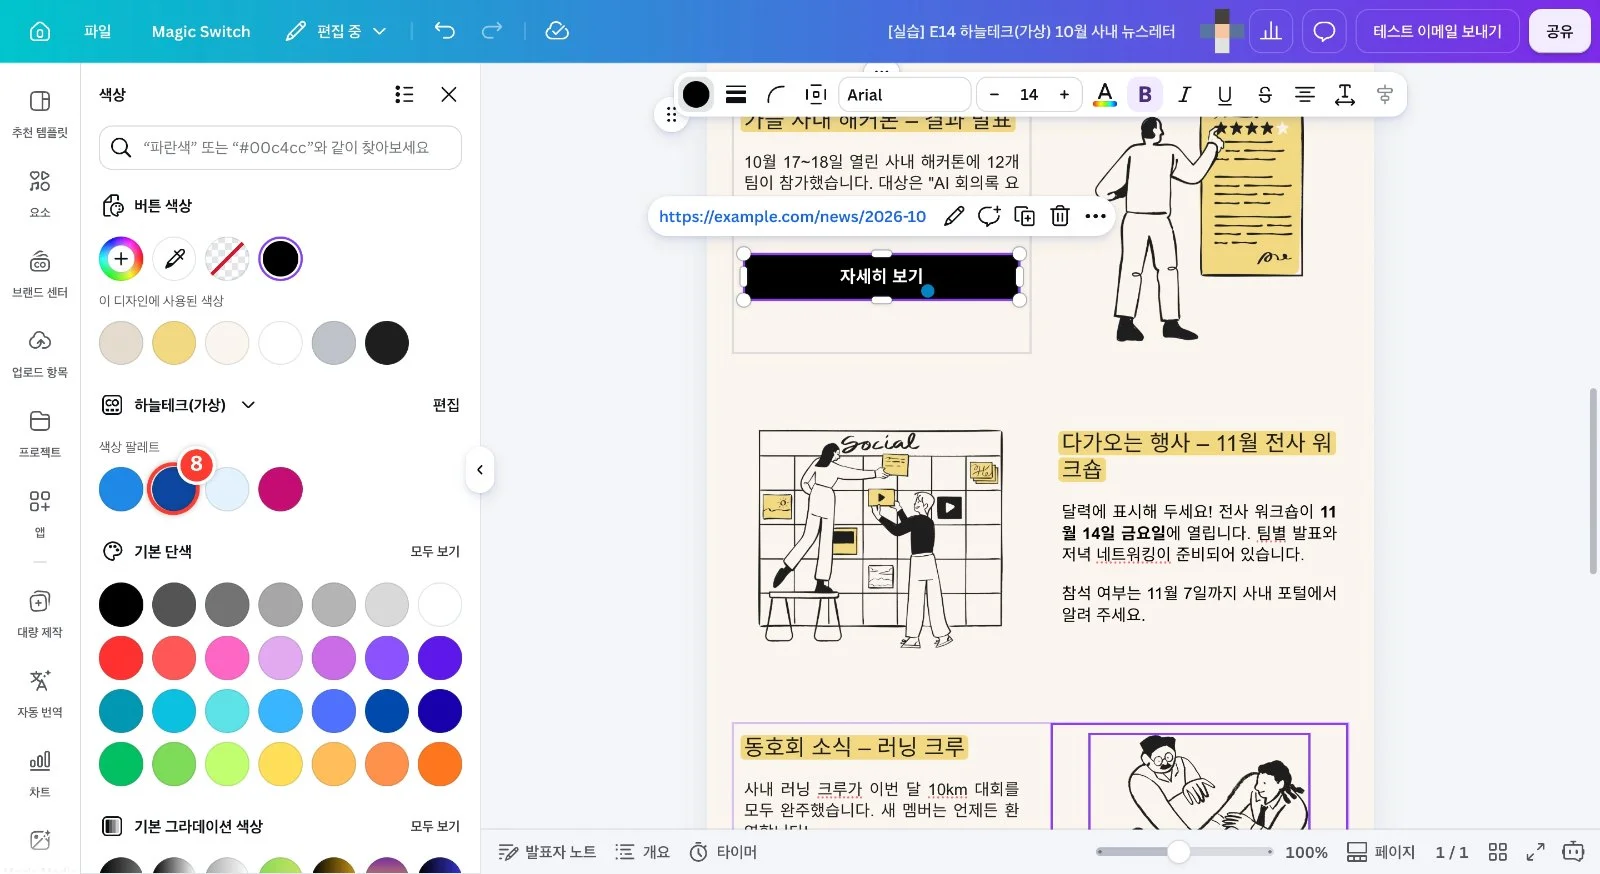Toggle bold formatting
Image resolution: width=1600 pixels, height=874 pixels.
tap(1145, 95)
